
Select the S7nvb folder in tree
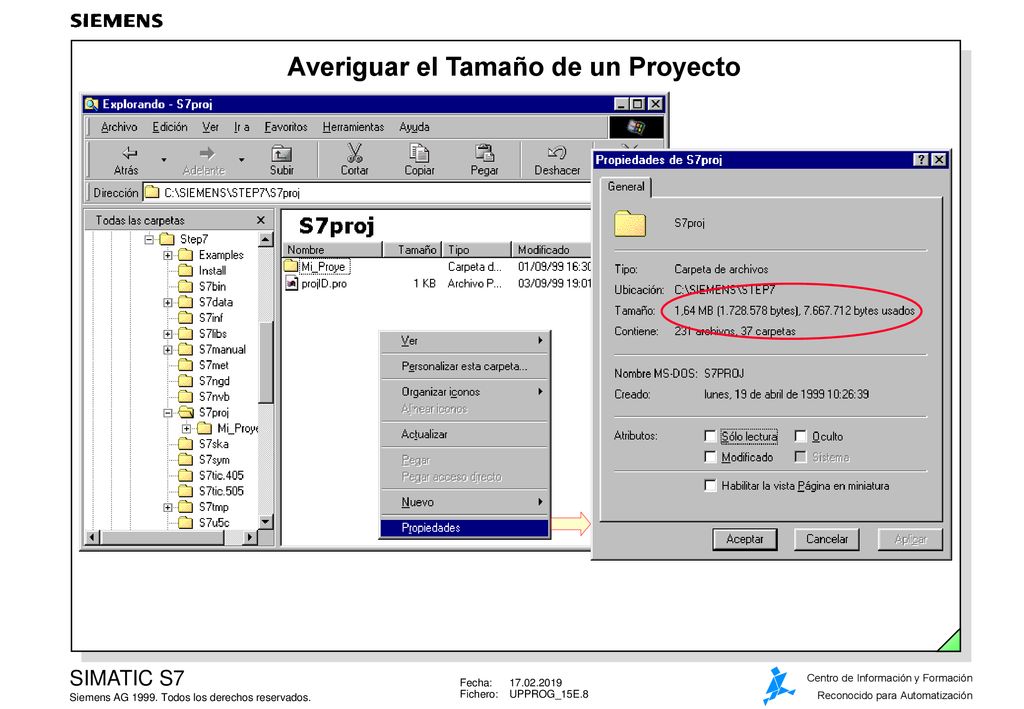tap(204, 396)
